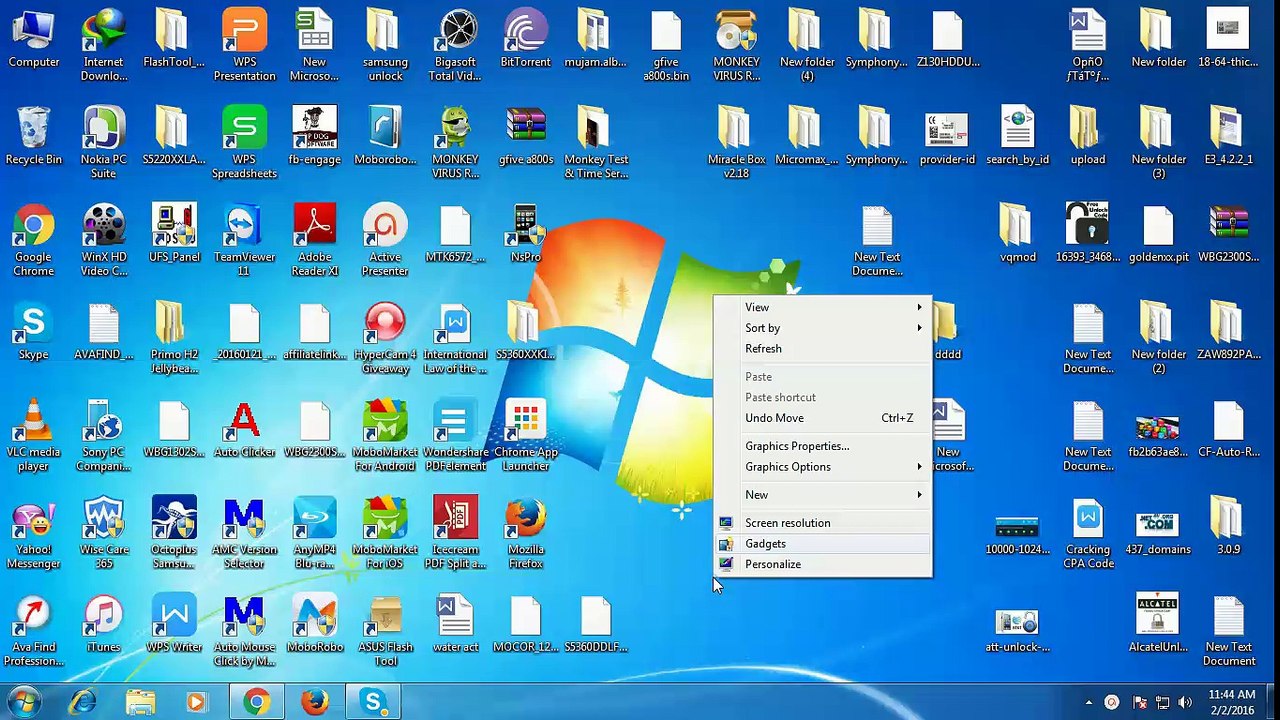Viewport: 1280px width, 720px height.
Task: Select the HyperCam 4 Giveaway icon
Action: point(385,338)
